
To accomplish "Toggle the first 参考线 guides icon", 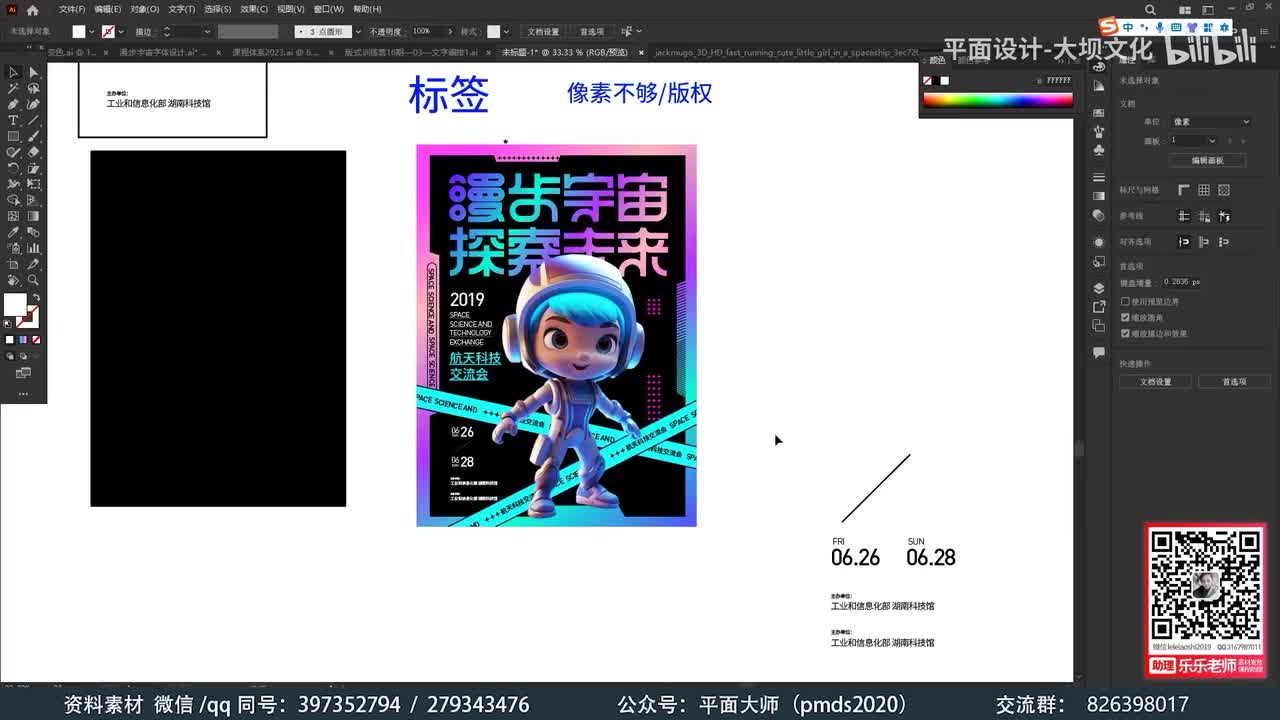I will tap(1184, 216).
